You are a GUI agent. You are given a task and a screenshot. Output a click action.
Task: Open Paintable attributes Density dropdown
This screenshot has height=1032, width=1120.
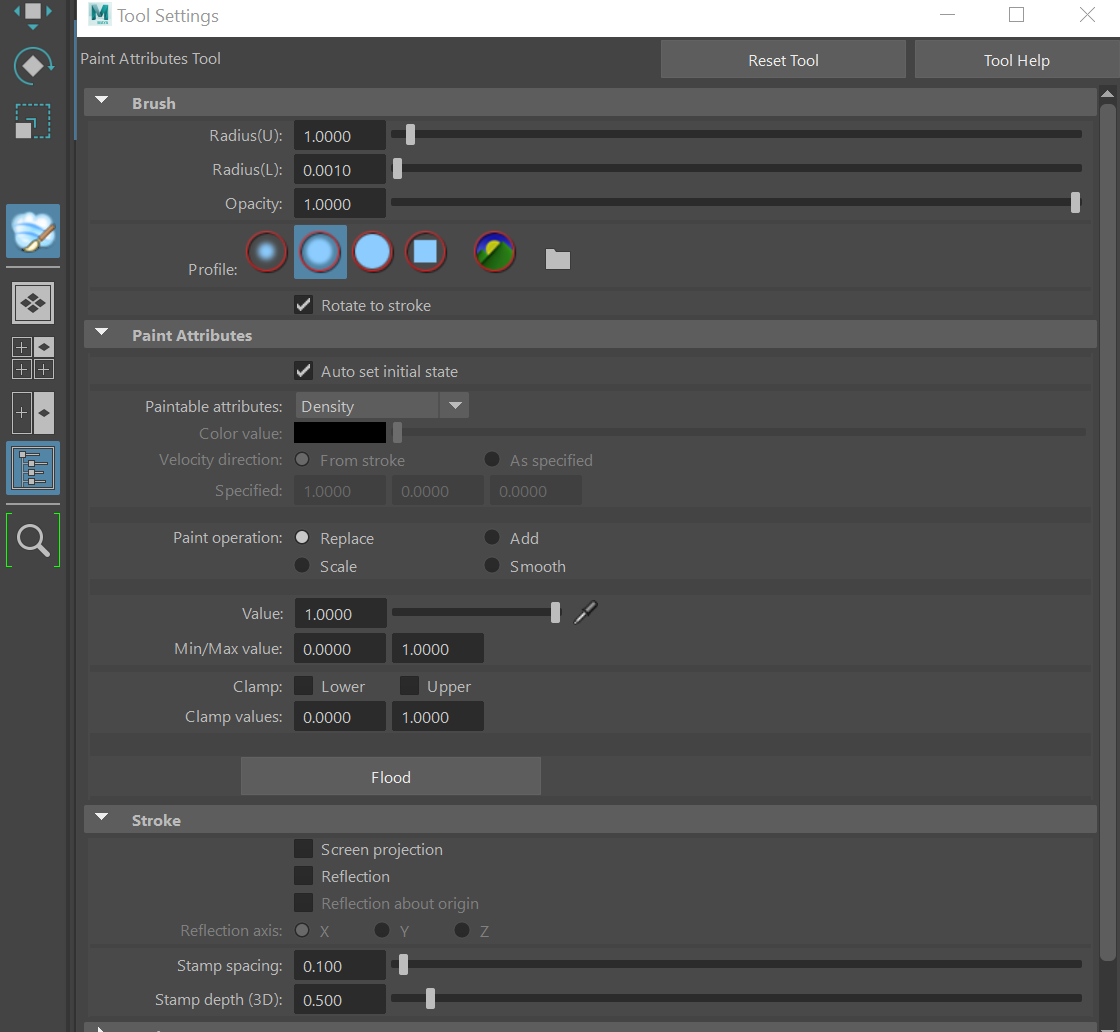382,406
